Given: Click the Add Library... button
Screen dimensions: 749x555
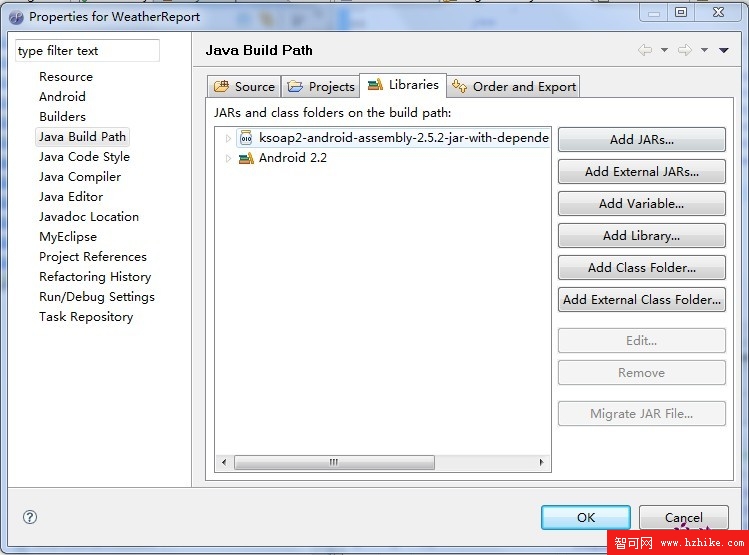Looking at the screenshot, I should coord(642,235).
